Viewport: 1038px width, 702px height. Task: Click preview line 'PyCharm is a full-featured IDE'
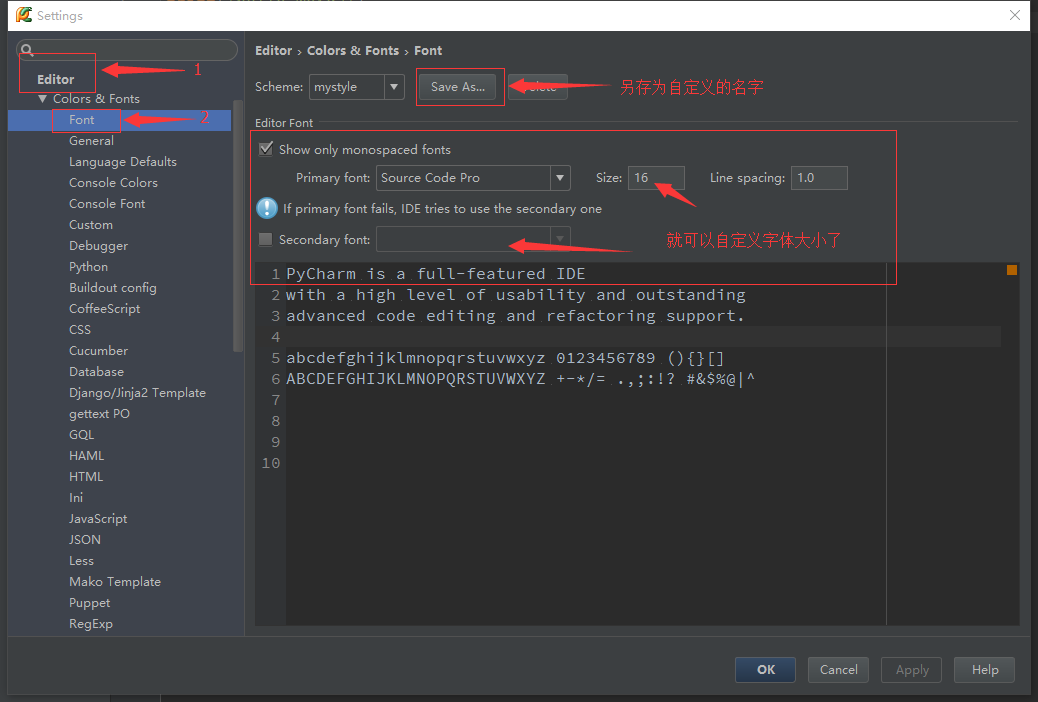pyautogui.click(x=436, y=274)
